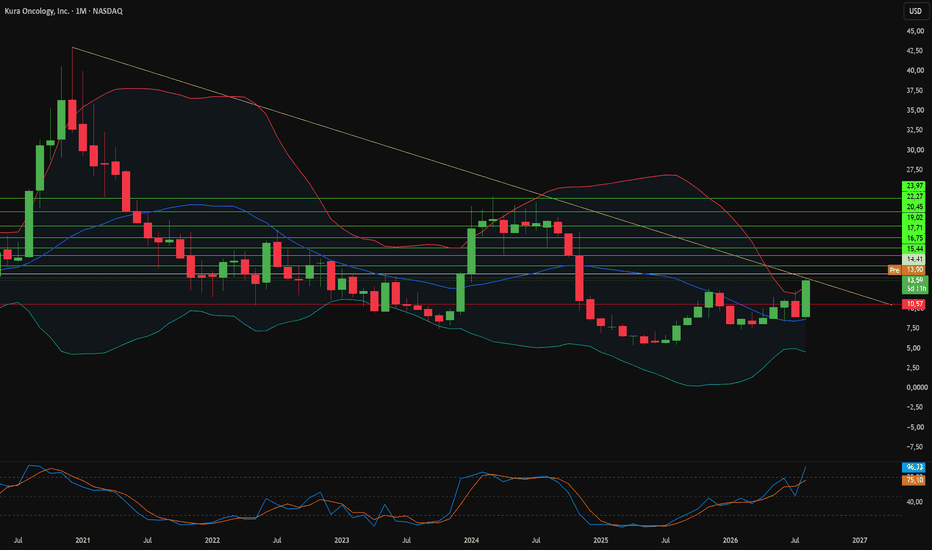Click the 13,59 current price countdown label
This screenshot has width=932, height=550.
tap(914, 284)
